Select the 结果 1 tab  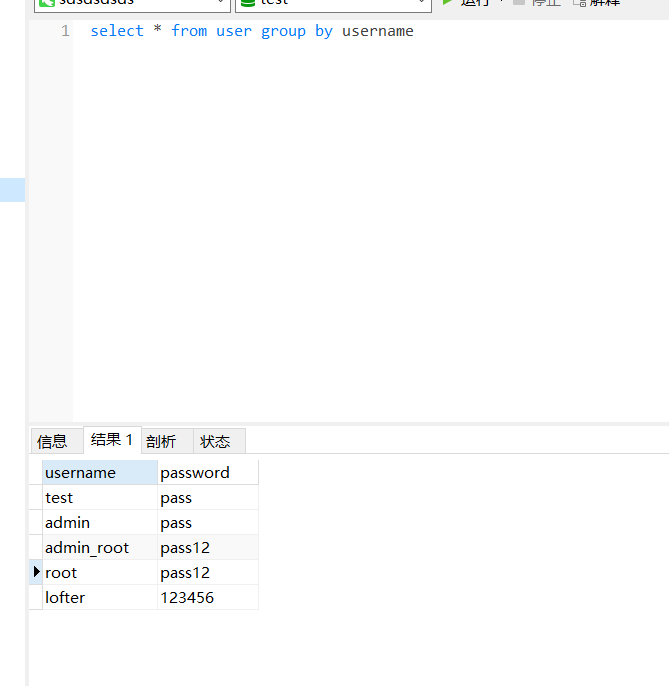pos(112,440)
